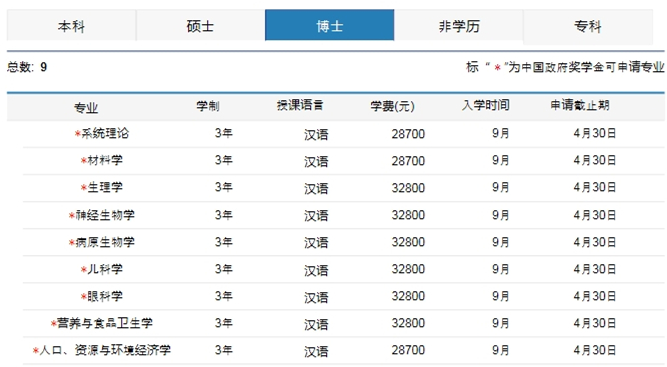Click 9月 in the 生理学 row
Viewport: 667px width, 367px height.
(x=501, y=187)
